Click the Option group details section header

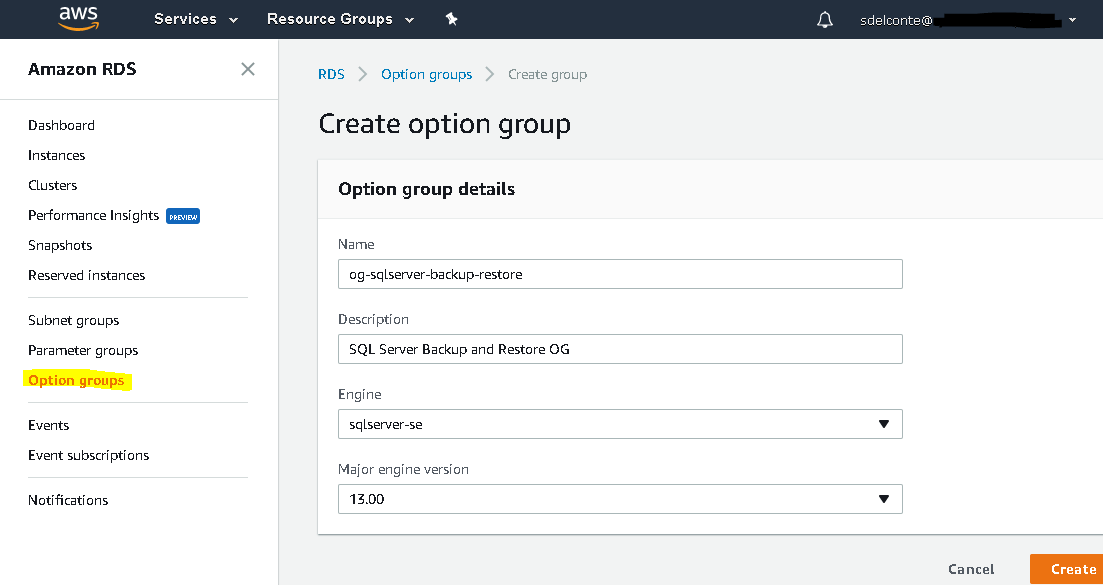(x=426, y=189)
